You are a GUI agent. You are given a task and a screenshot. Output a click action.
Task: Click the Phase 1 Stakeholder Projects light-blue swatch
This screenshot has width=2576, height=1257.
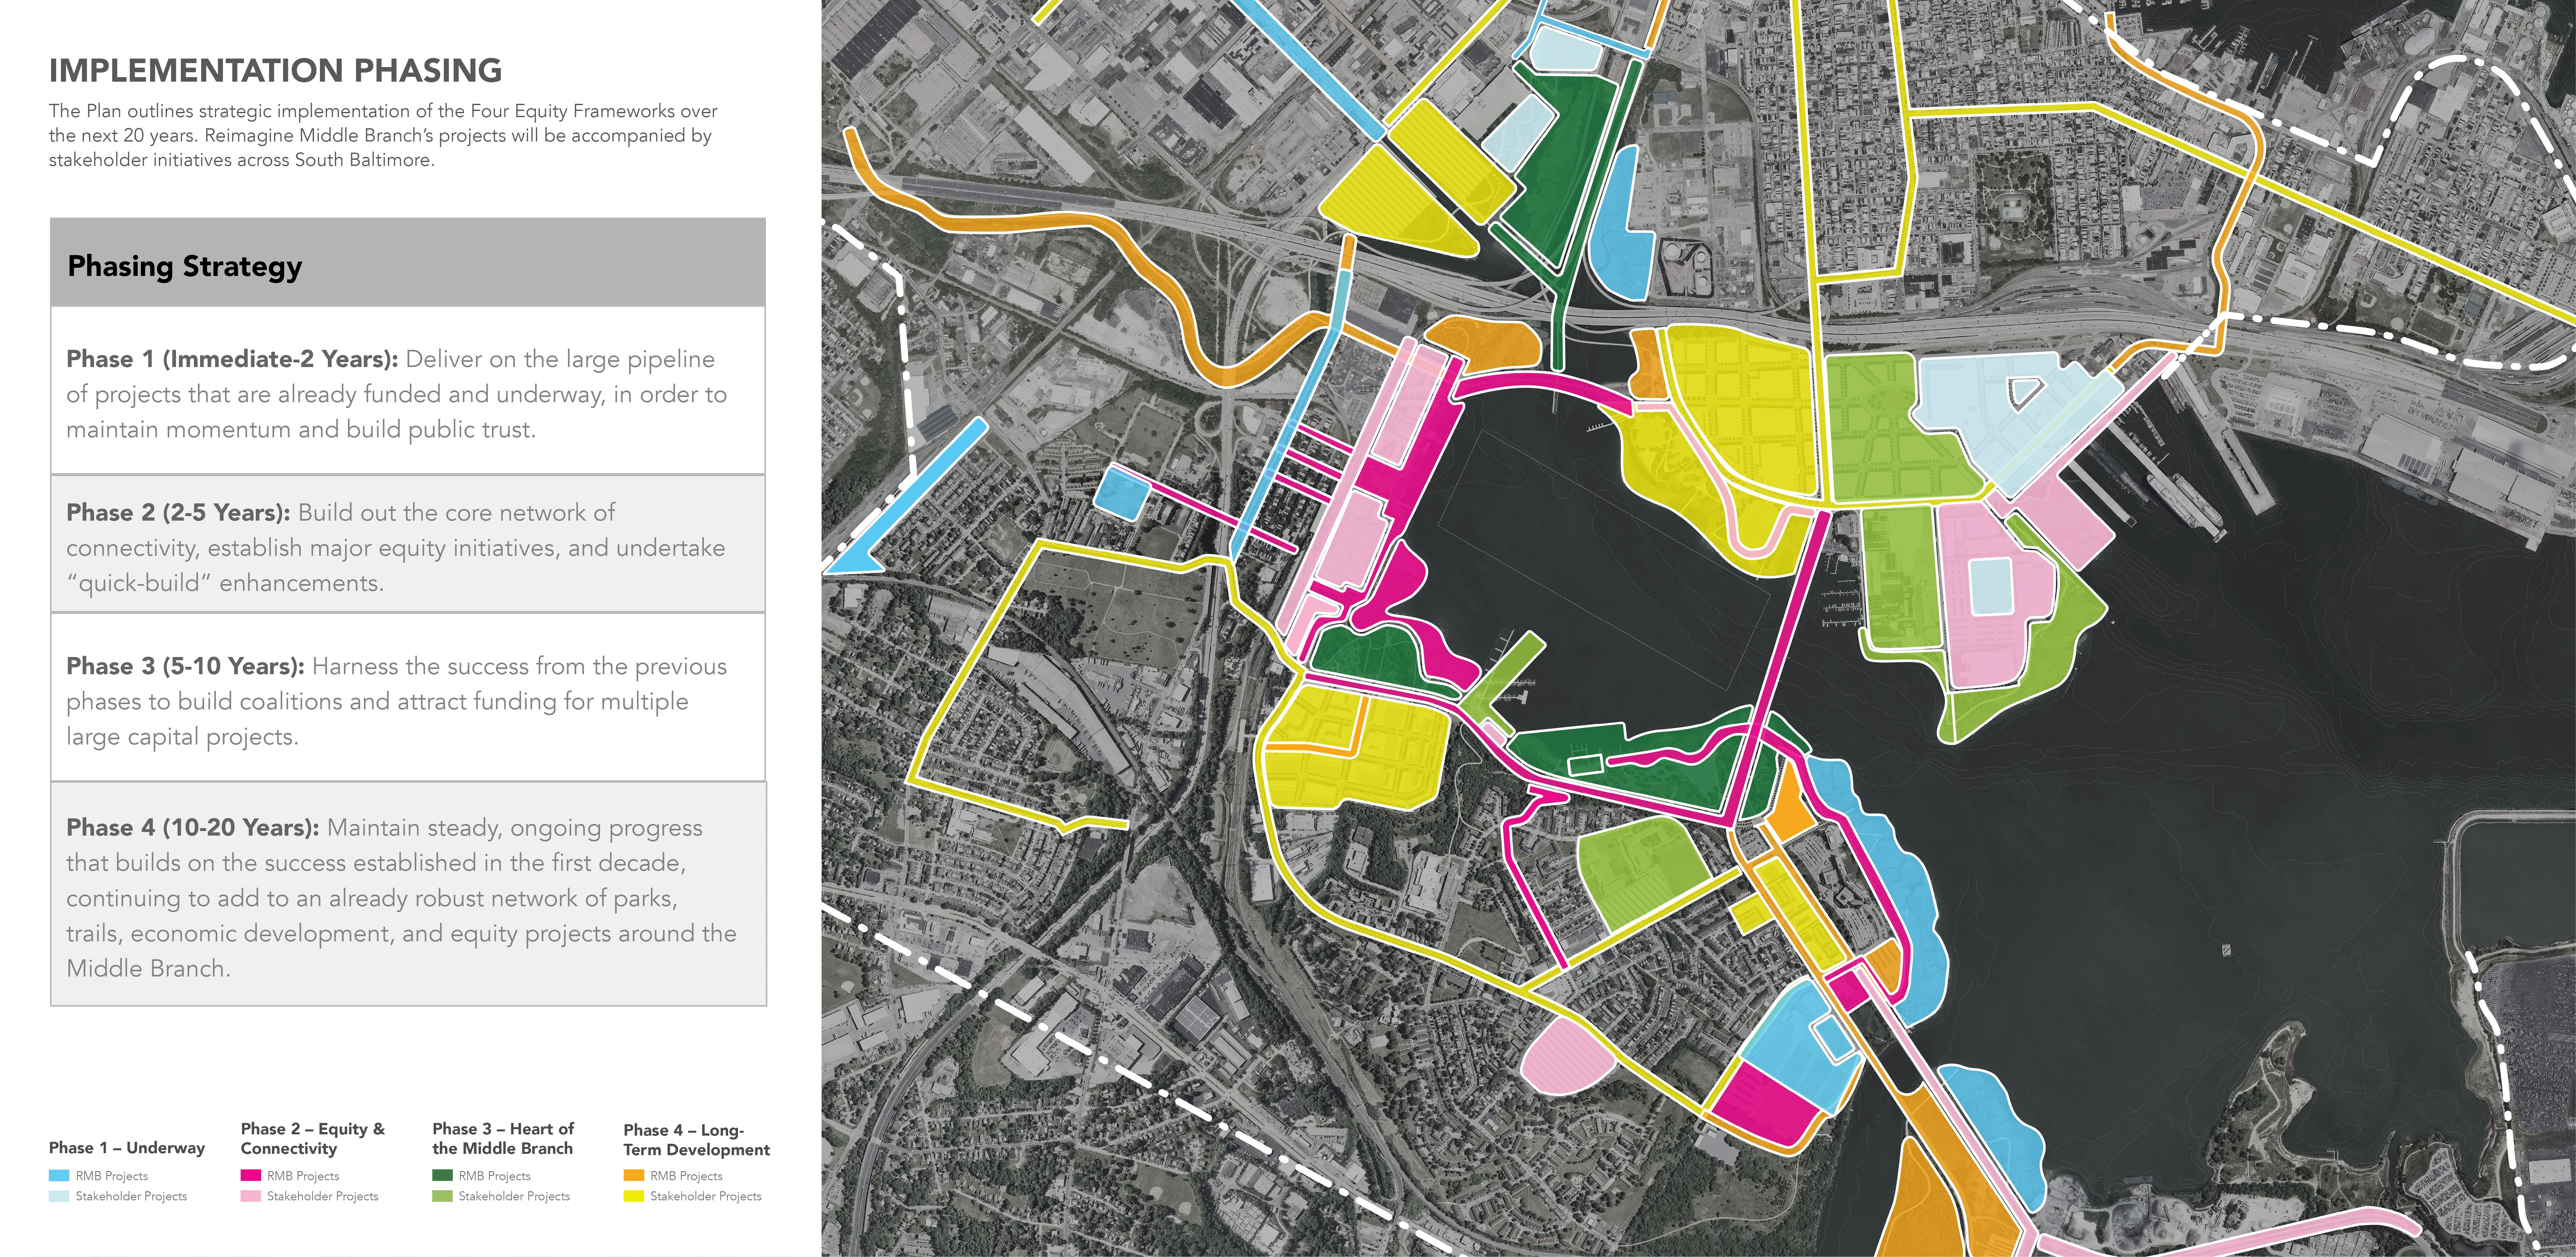[59, 1196]
